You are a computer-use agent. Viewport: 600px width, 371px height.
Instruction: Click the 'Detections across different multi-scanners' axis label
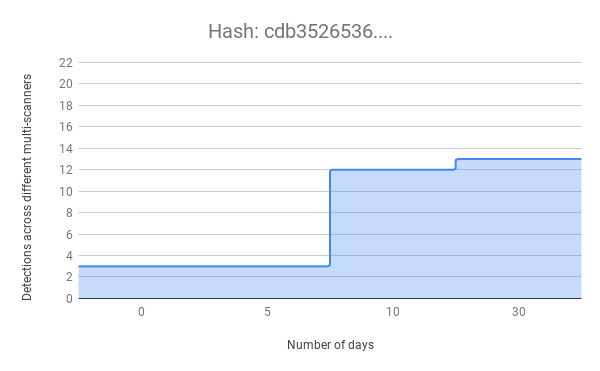[26, 187]
